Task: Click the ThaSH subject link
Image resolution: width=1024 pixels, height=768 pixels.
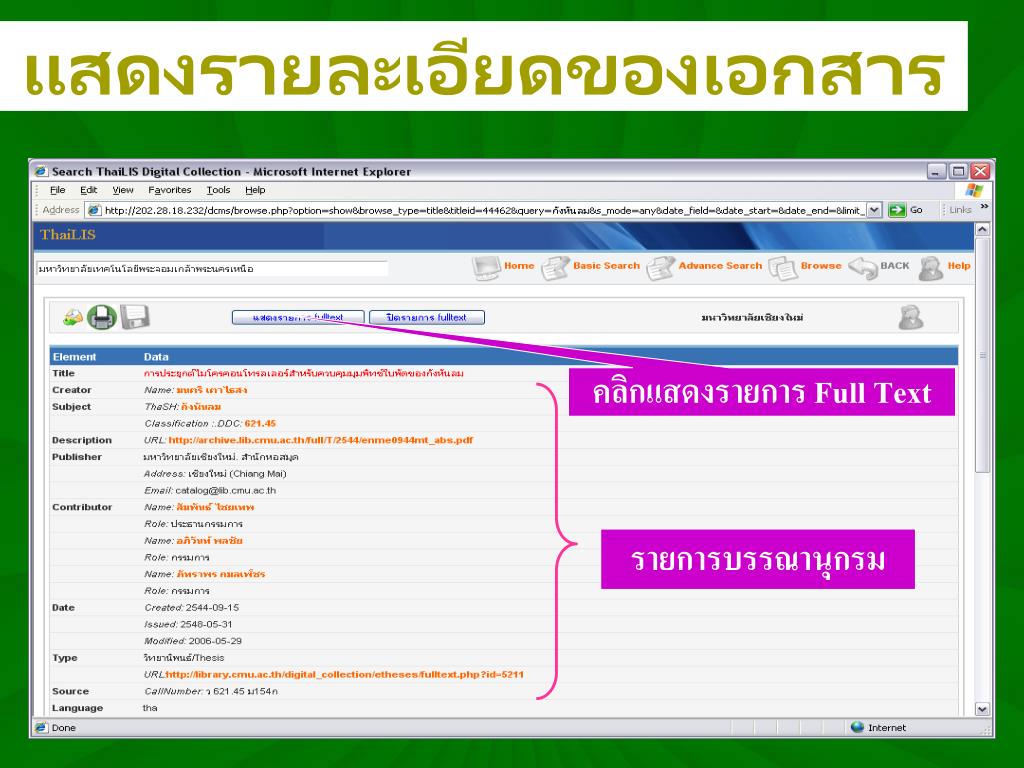Action: click(201, 407)
